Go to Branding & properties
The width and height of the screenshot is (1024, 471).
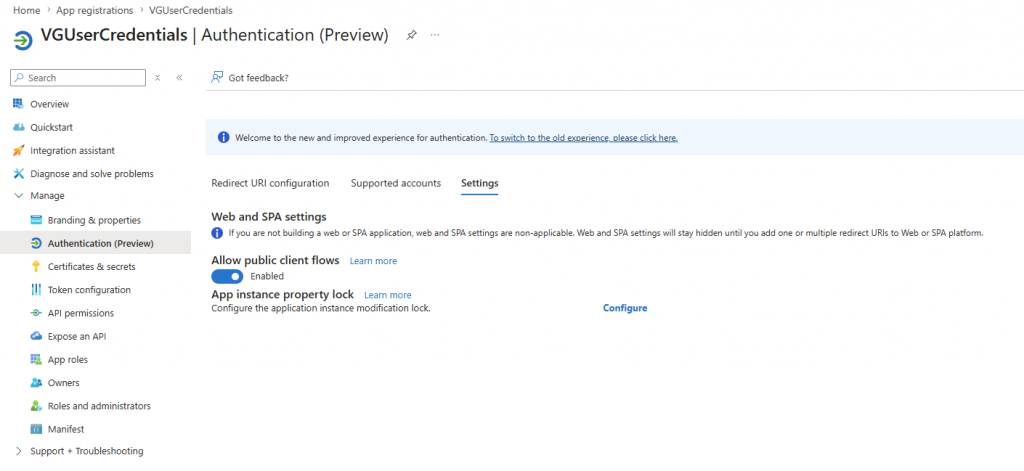[95, 220]
